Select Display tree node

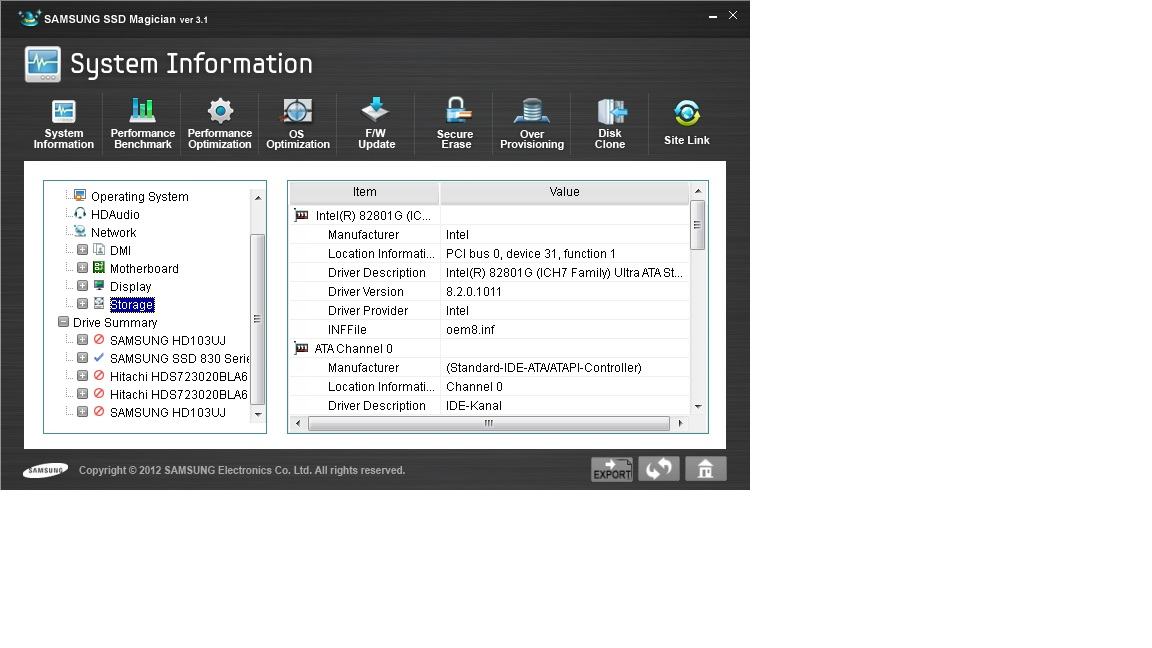point(130,287)
